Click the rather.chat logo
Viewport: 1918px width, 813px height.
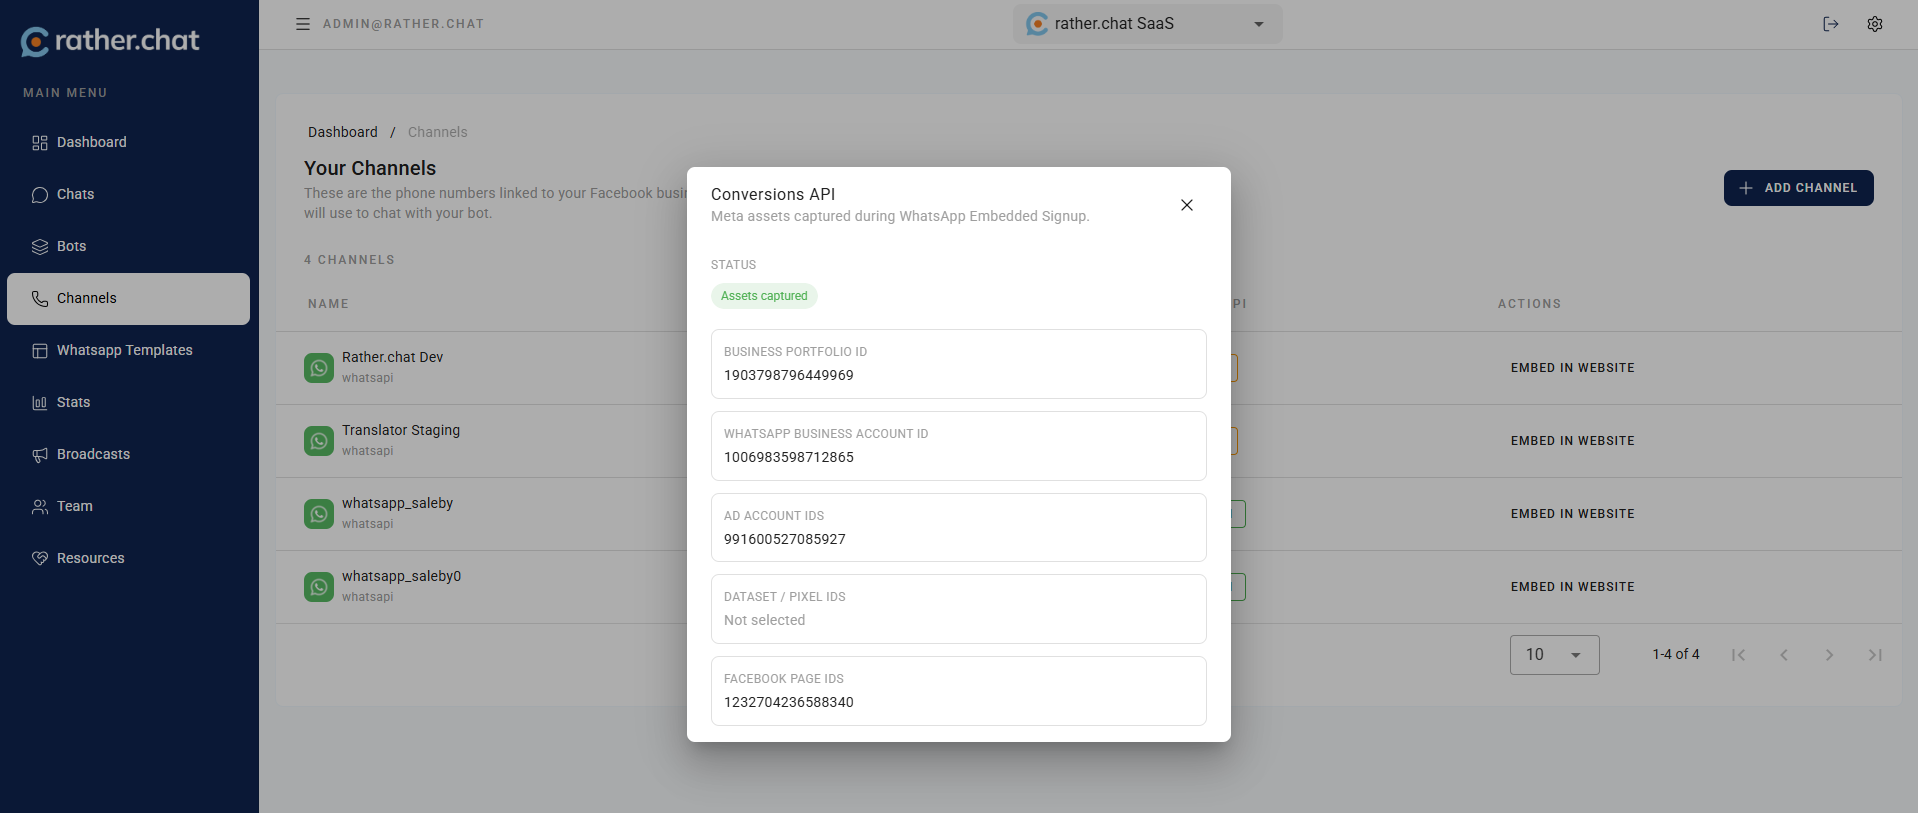(x=110, y=40)
